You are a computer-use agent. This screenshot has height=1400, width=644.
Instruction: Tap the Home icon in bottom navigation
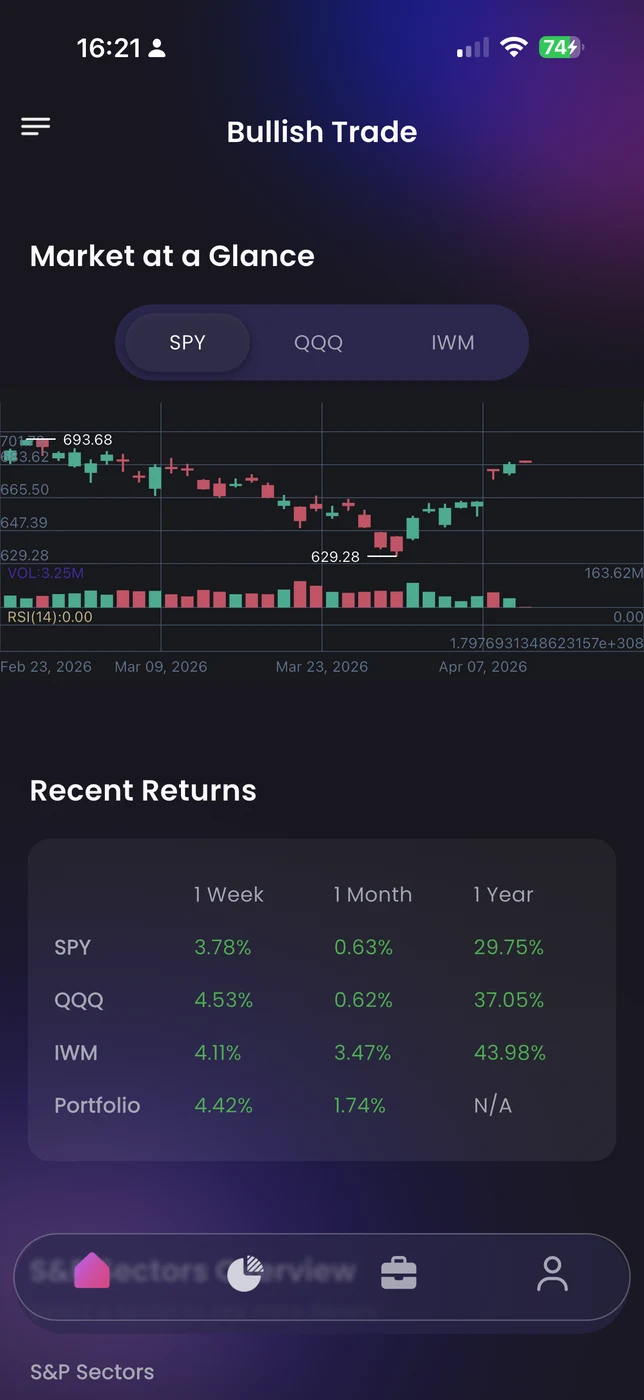pos(92,1271)
